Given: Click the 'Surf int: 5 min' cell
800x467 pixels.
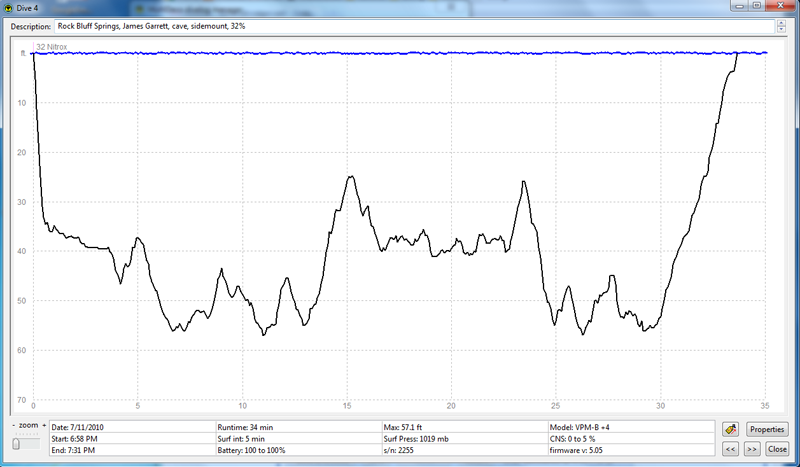Looking at the screenshot, I should click(x=299, y=438).
